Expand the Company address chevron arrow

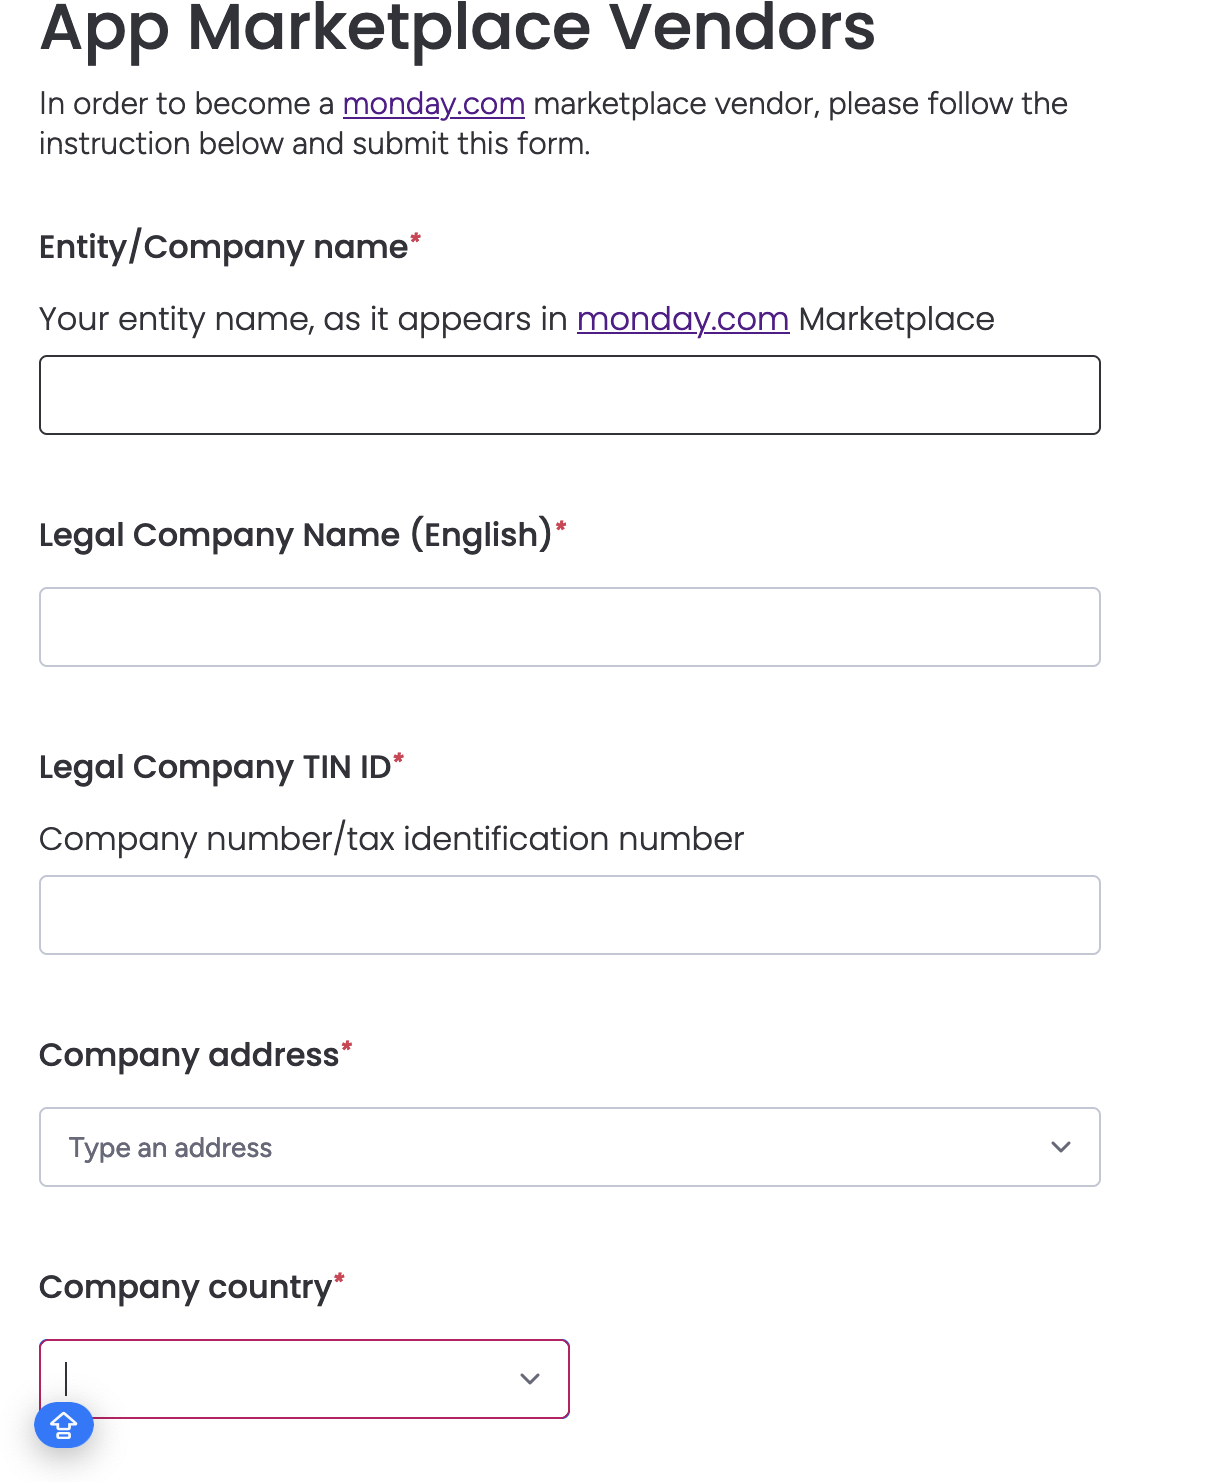point(1061,1147)
